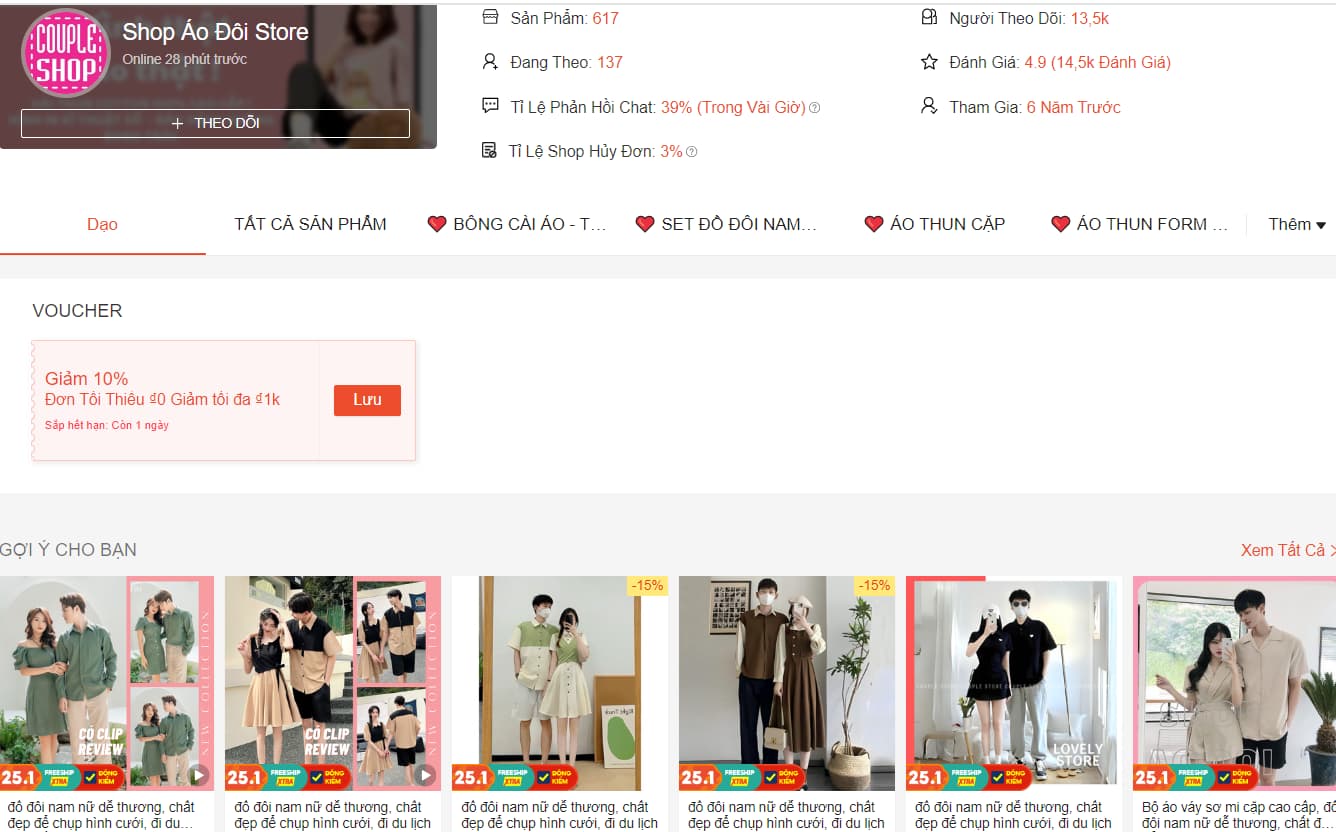Expand the Thêm categories dropdown
Image resolution: width=1336 pixels, height=832 pixels.
(x=1296, y=224)
